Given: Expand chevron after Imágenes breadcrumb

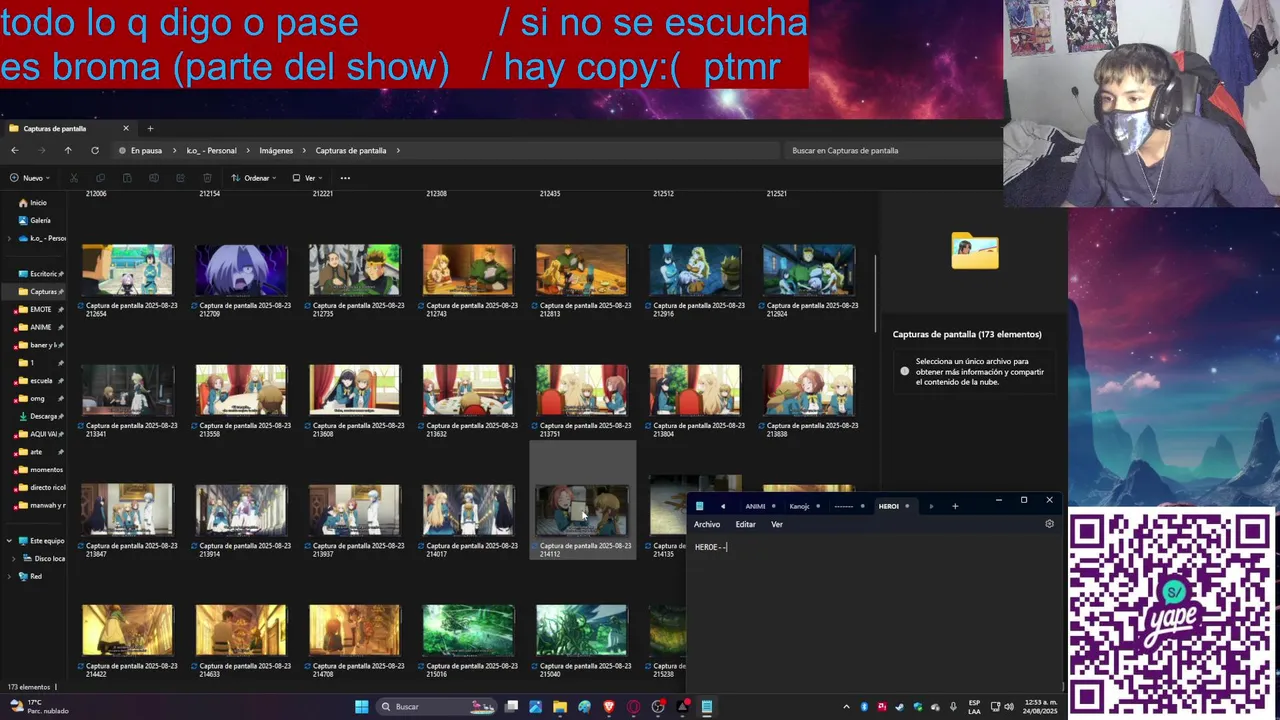Looking at the screenshot, I should click(x=304, y=150).
